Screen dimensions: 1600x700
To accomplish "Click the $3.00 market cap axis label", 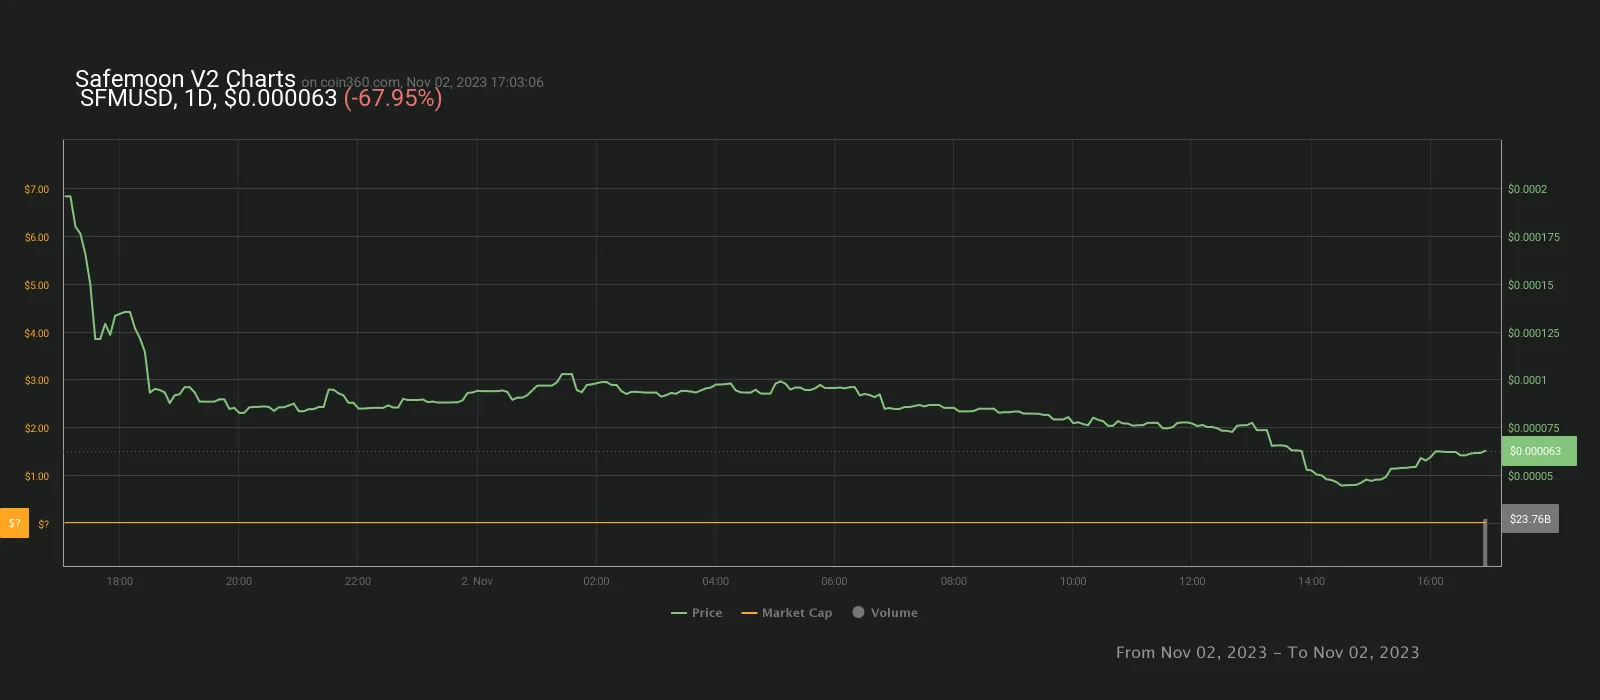I will pos(37,380).
